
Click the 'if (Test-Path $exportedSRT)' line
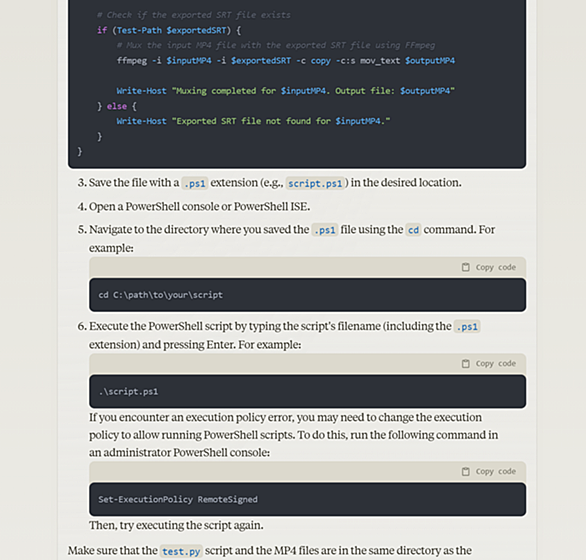click(169, 30)
